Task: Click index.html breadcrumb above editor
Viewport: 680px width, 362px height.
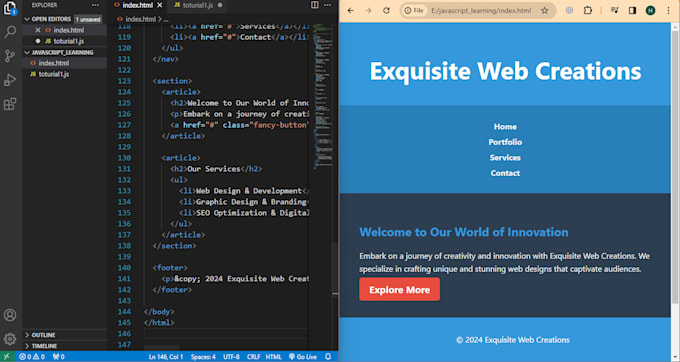Action: coord(140,19)
